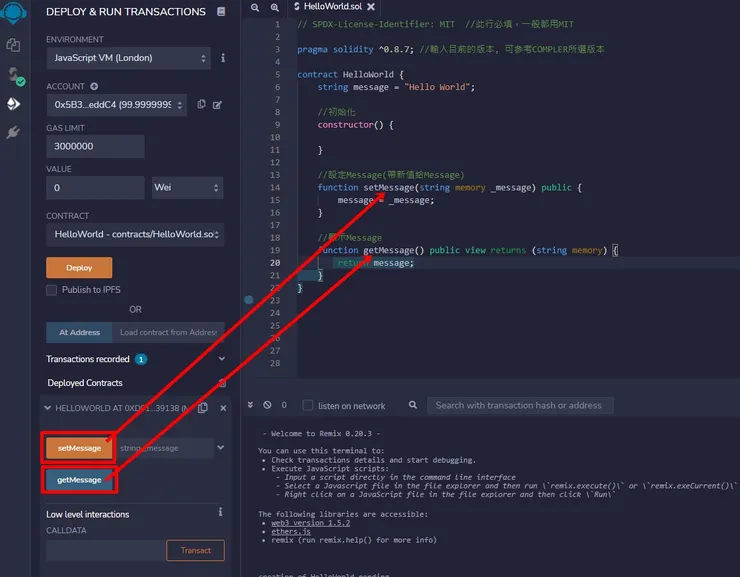Screen dimensions: 740x577
Task: Click the orange Deploy button
Action: (79, 268)
